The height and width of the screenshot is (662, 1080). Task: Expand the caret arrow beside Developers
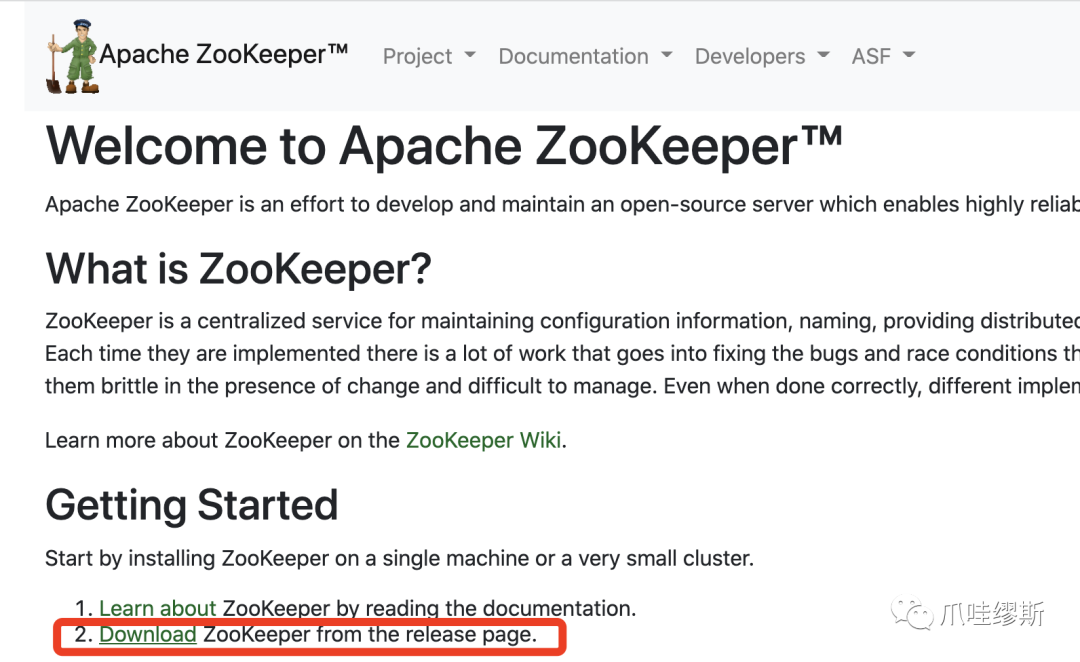(x=824, y=56)
